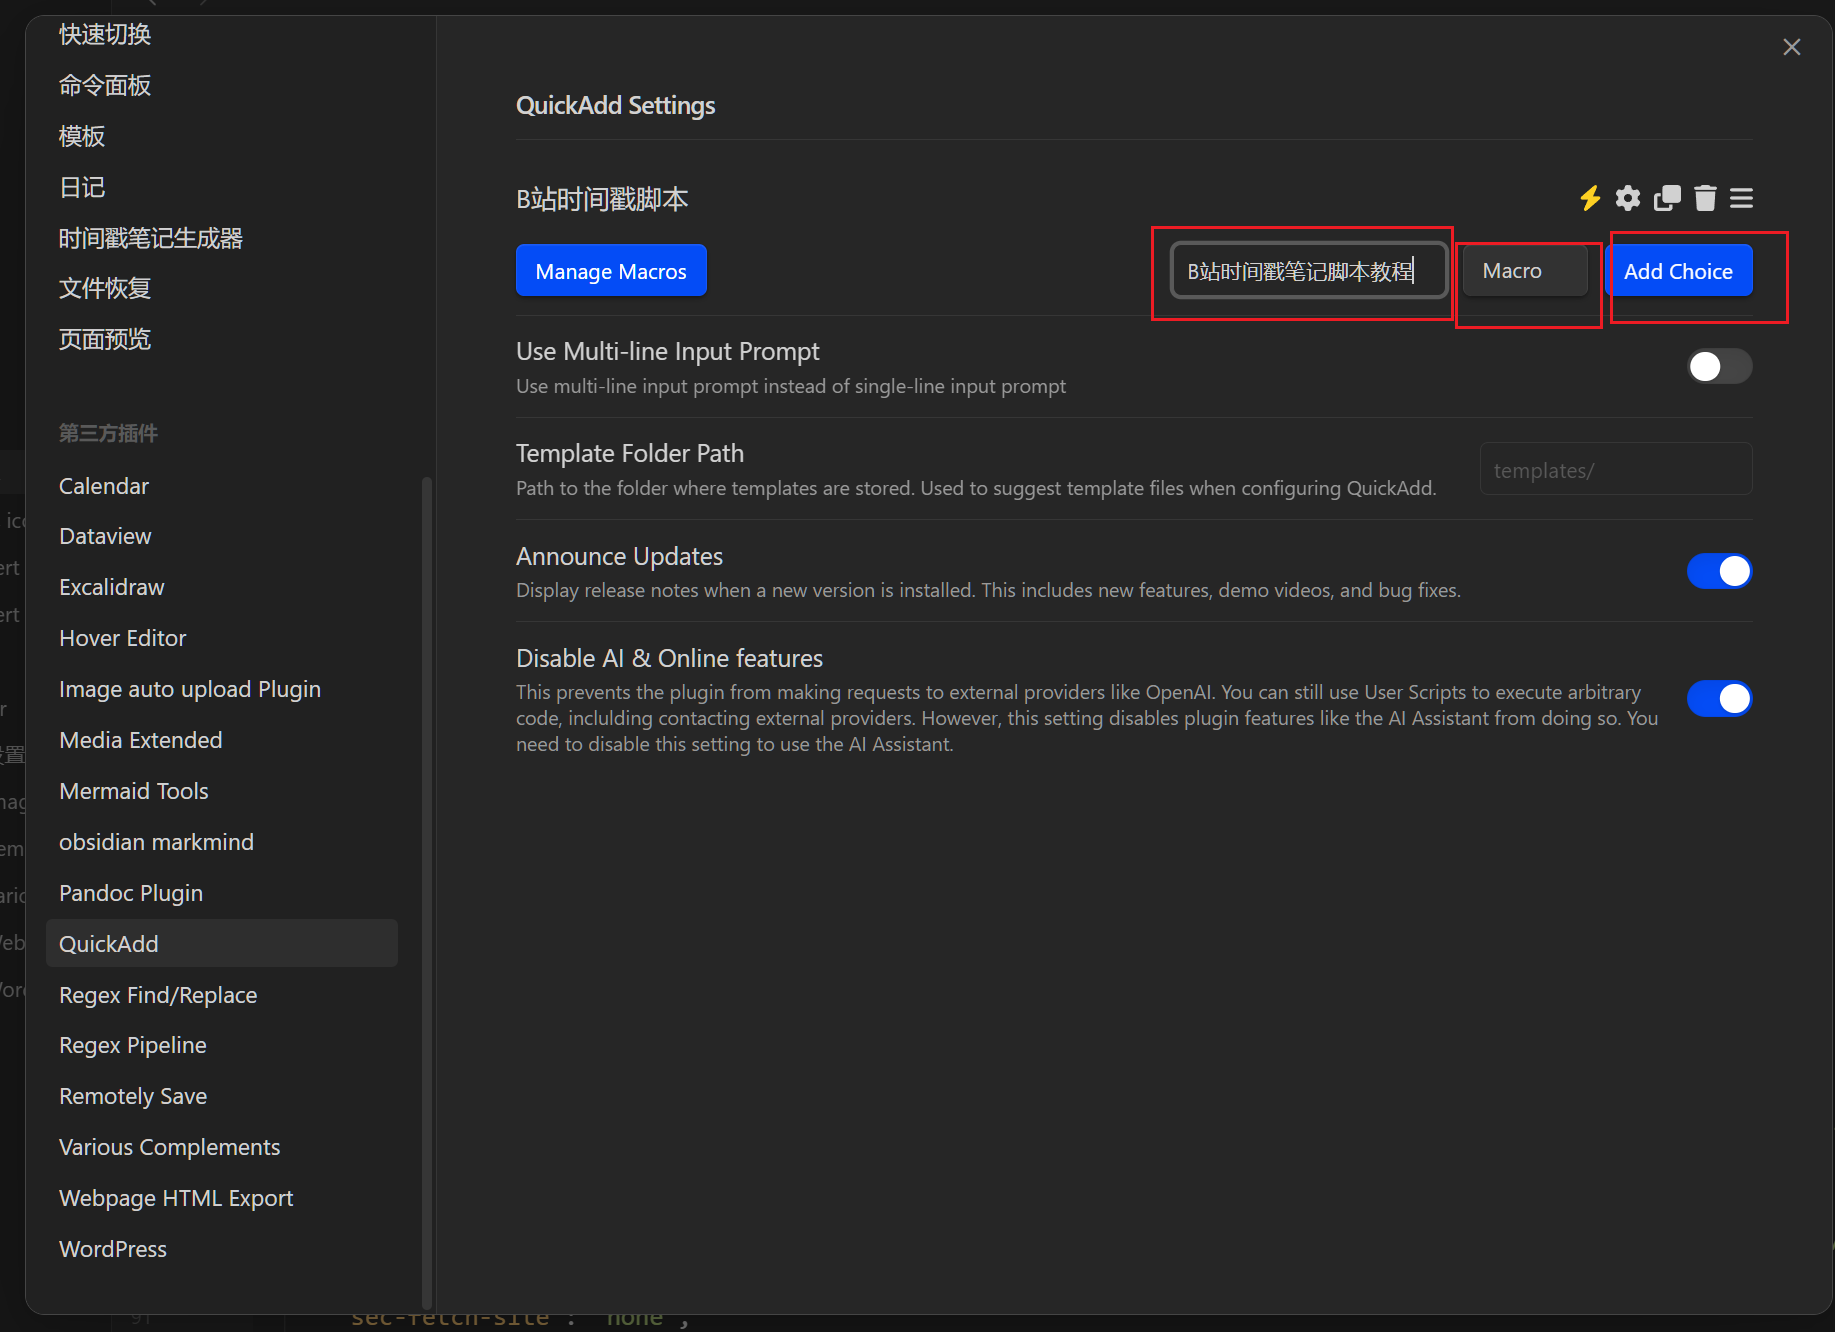
Task: Toggle Disable AI & Online features switch
Action: click(1719, 698)
